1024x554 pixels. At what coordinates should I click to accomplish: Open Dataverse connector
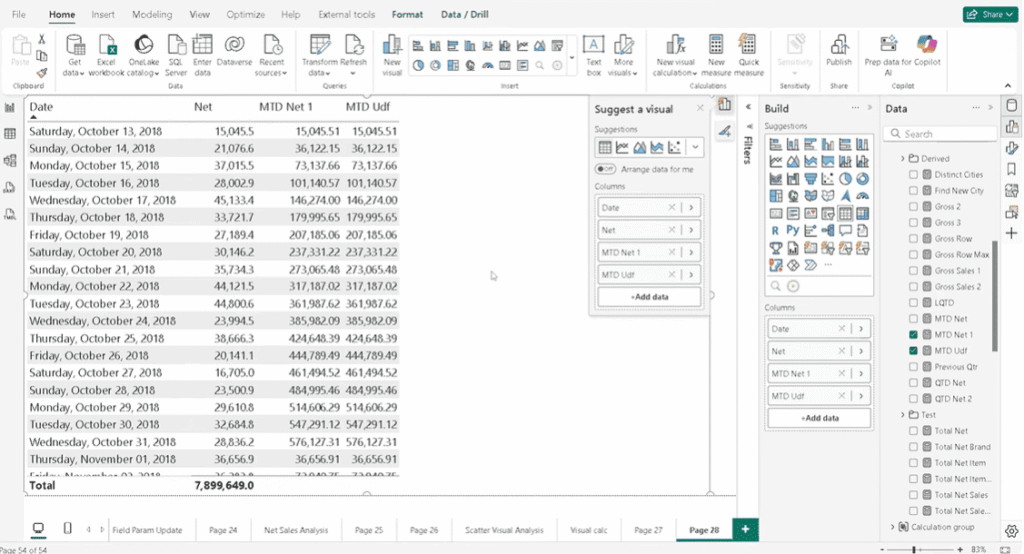click(234, 50)
